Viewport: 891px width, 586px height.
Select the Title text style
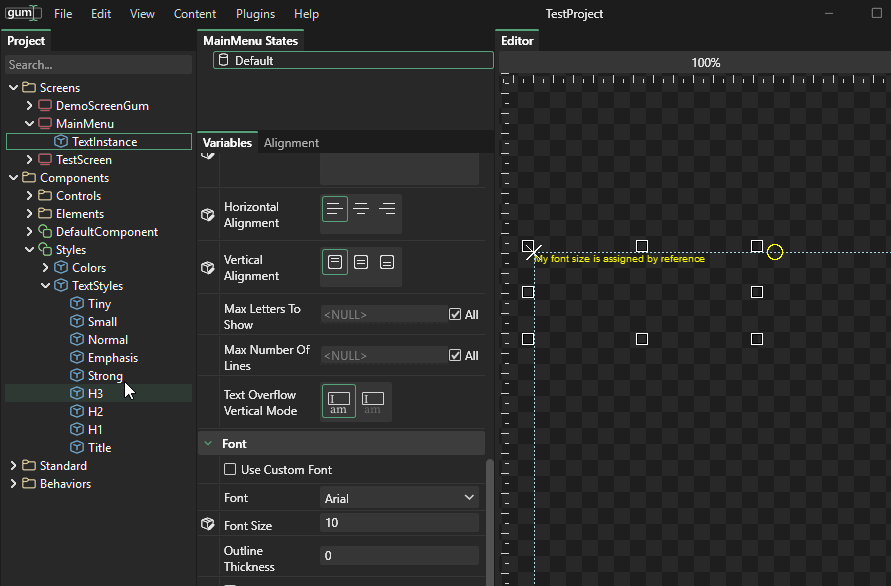pyautogui.click(x=99, y=448)
